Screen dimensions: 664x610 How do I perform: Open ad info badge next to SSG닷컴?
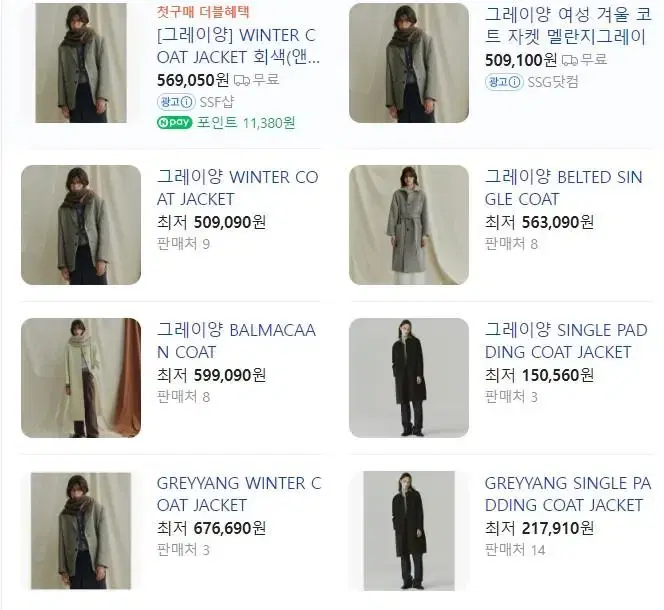(x=504, y=82)
